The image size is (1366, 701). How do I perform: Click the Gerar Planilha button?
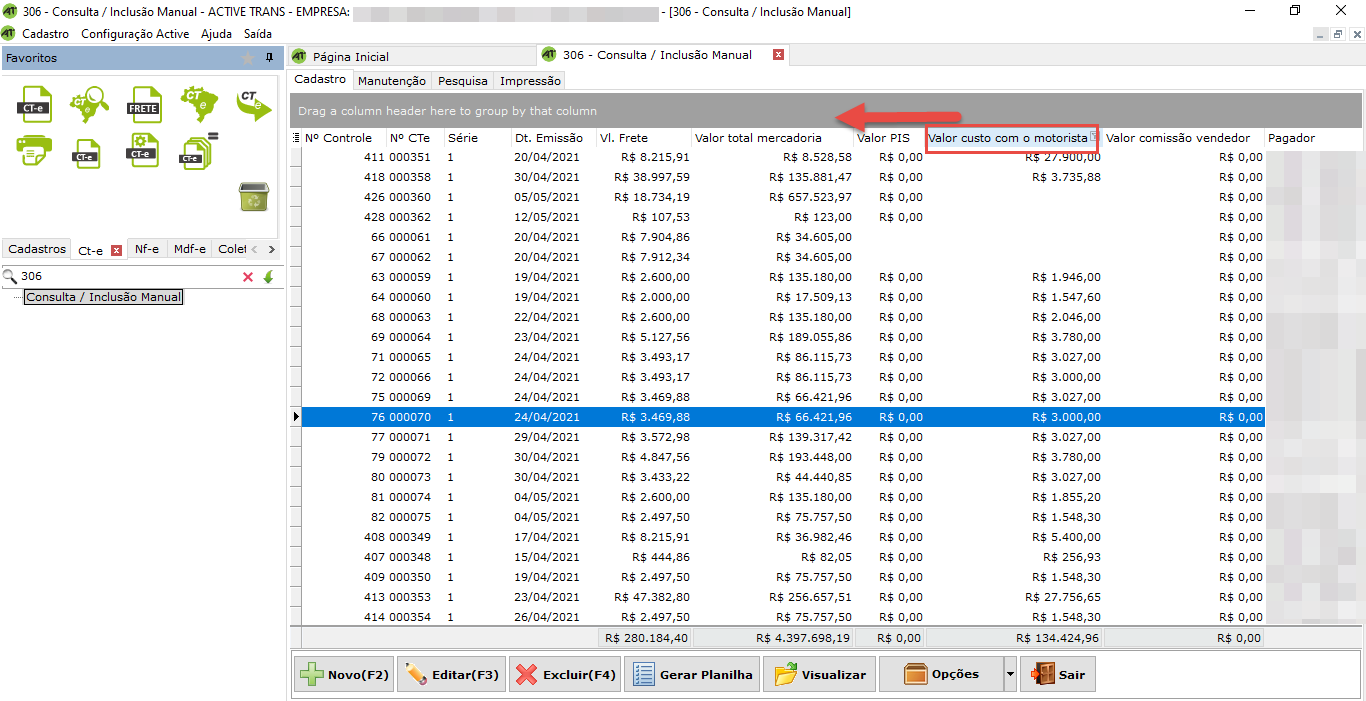tap(693, 675)
